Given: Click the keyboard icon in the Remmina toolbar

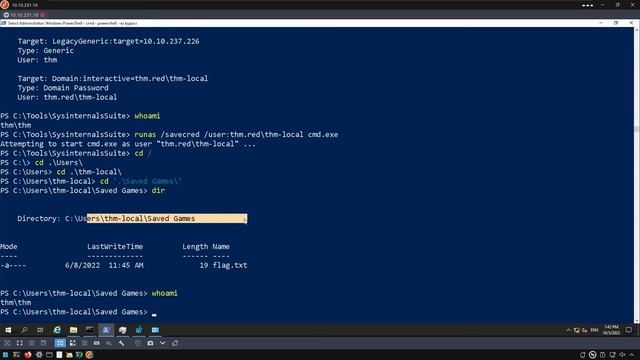Looking at the screenshot, I should tap(97, 343).
